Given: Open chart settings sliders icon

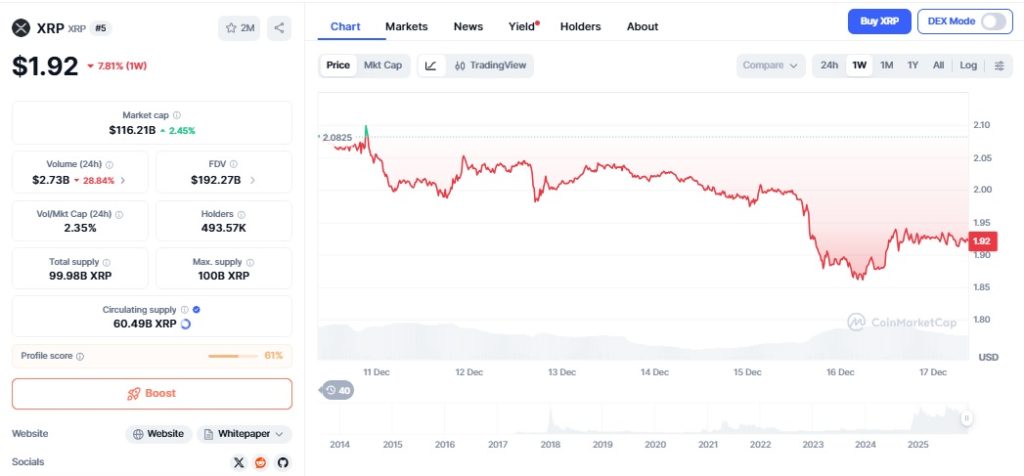Looking at the screenshot, I should pos(999,65).
